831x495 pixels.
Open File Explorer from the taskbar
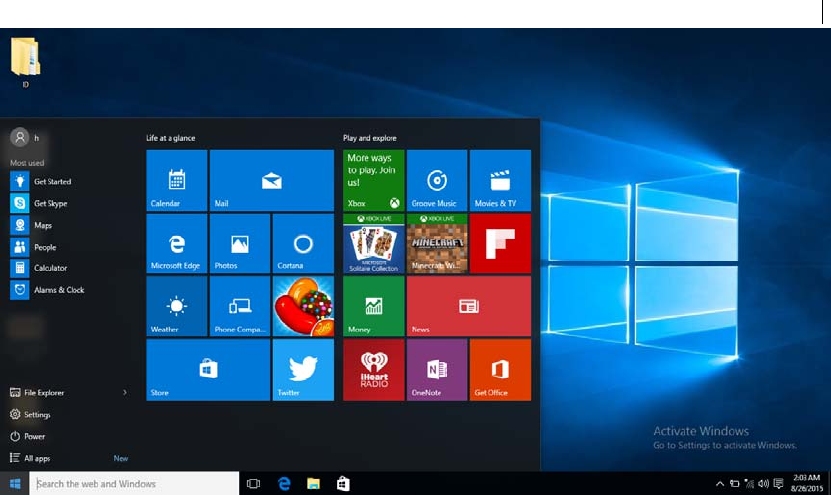(313, 483)
